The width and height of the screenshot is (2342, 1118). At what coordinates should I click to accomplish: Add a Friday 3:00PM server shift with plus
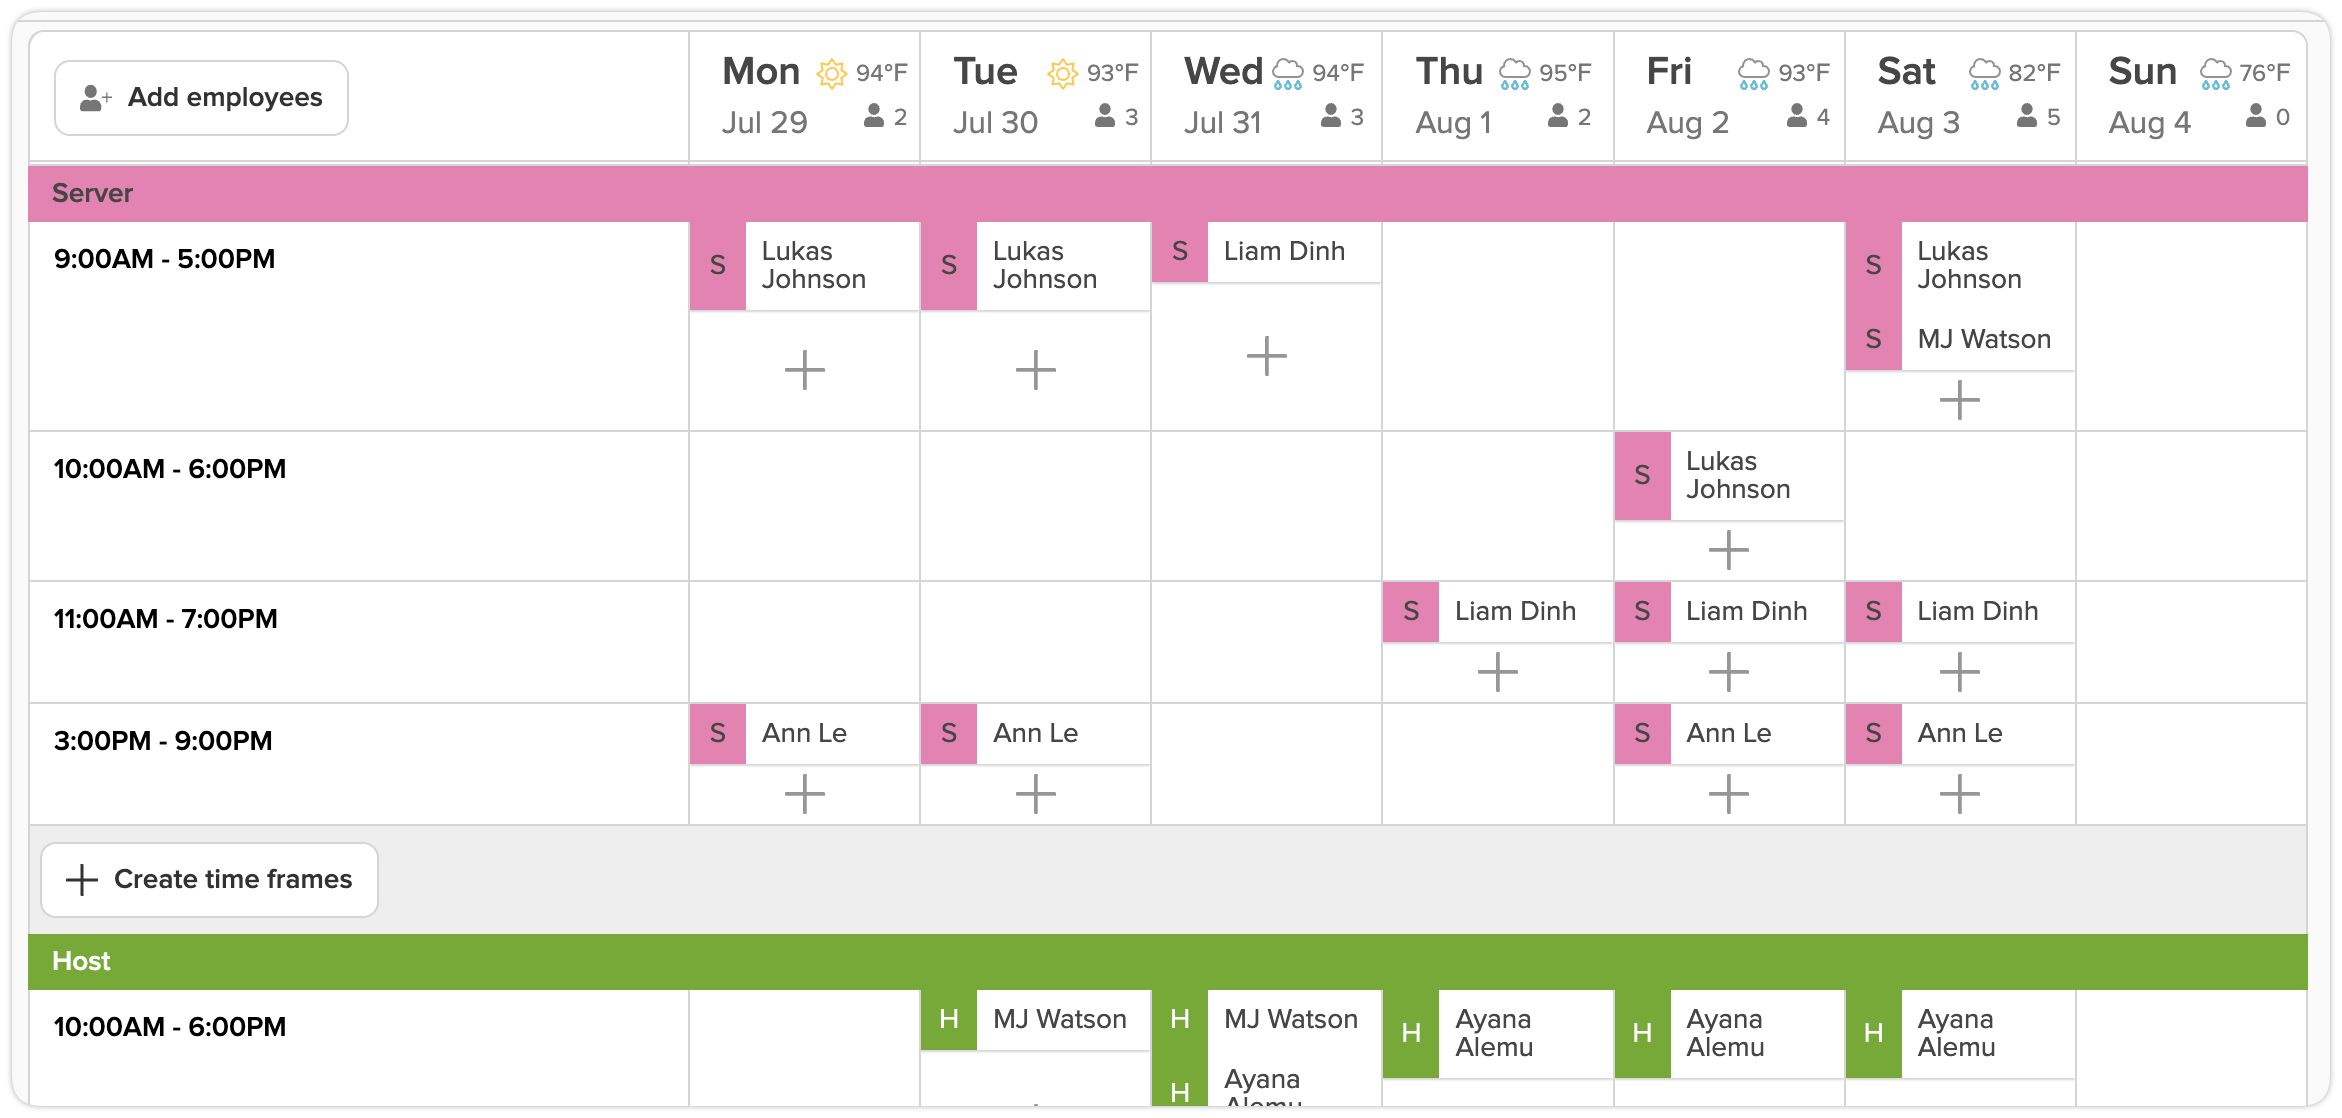1728,795
